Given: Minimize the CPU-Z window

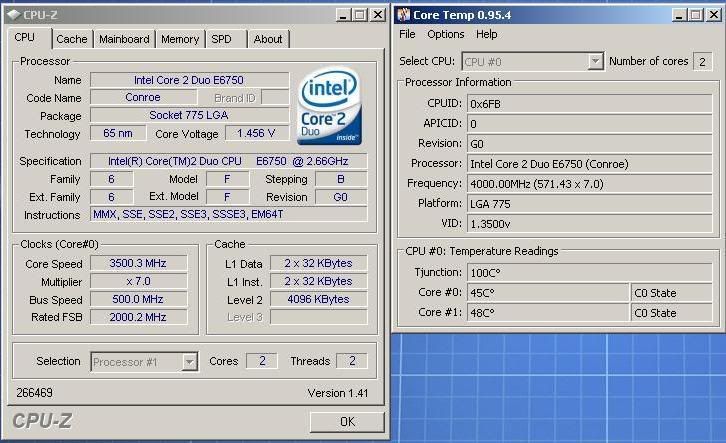Looking at the screenshot, I should [343, 15].
